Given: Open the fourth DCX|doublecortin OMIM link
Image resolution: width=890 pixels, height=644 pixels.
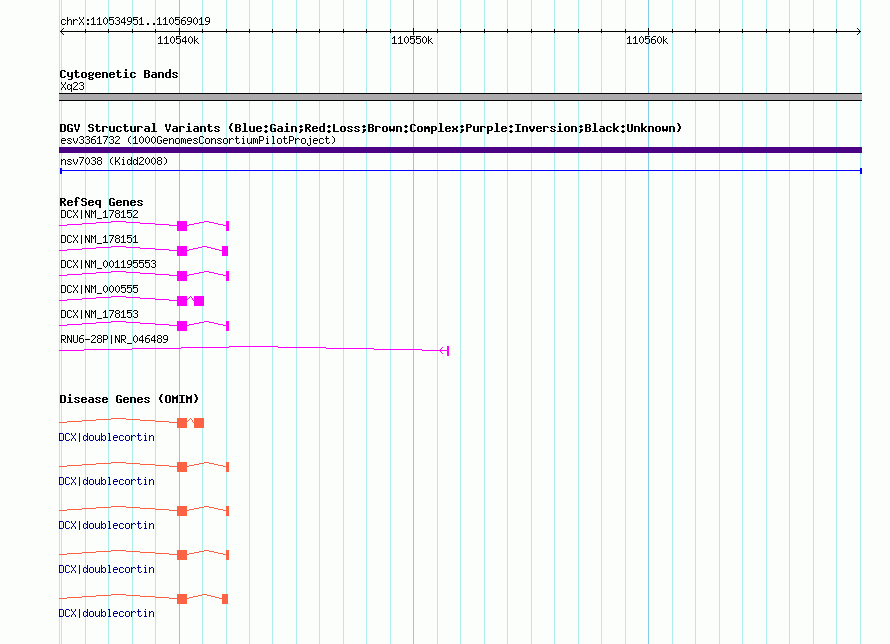Looking at the screenshot, I should tap(107, 569).
